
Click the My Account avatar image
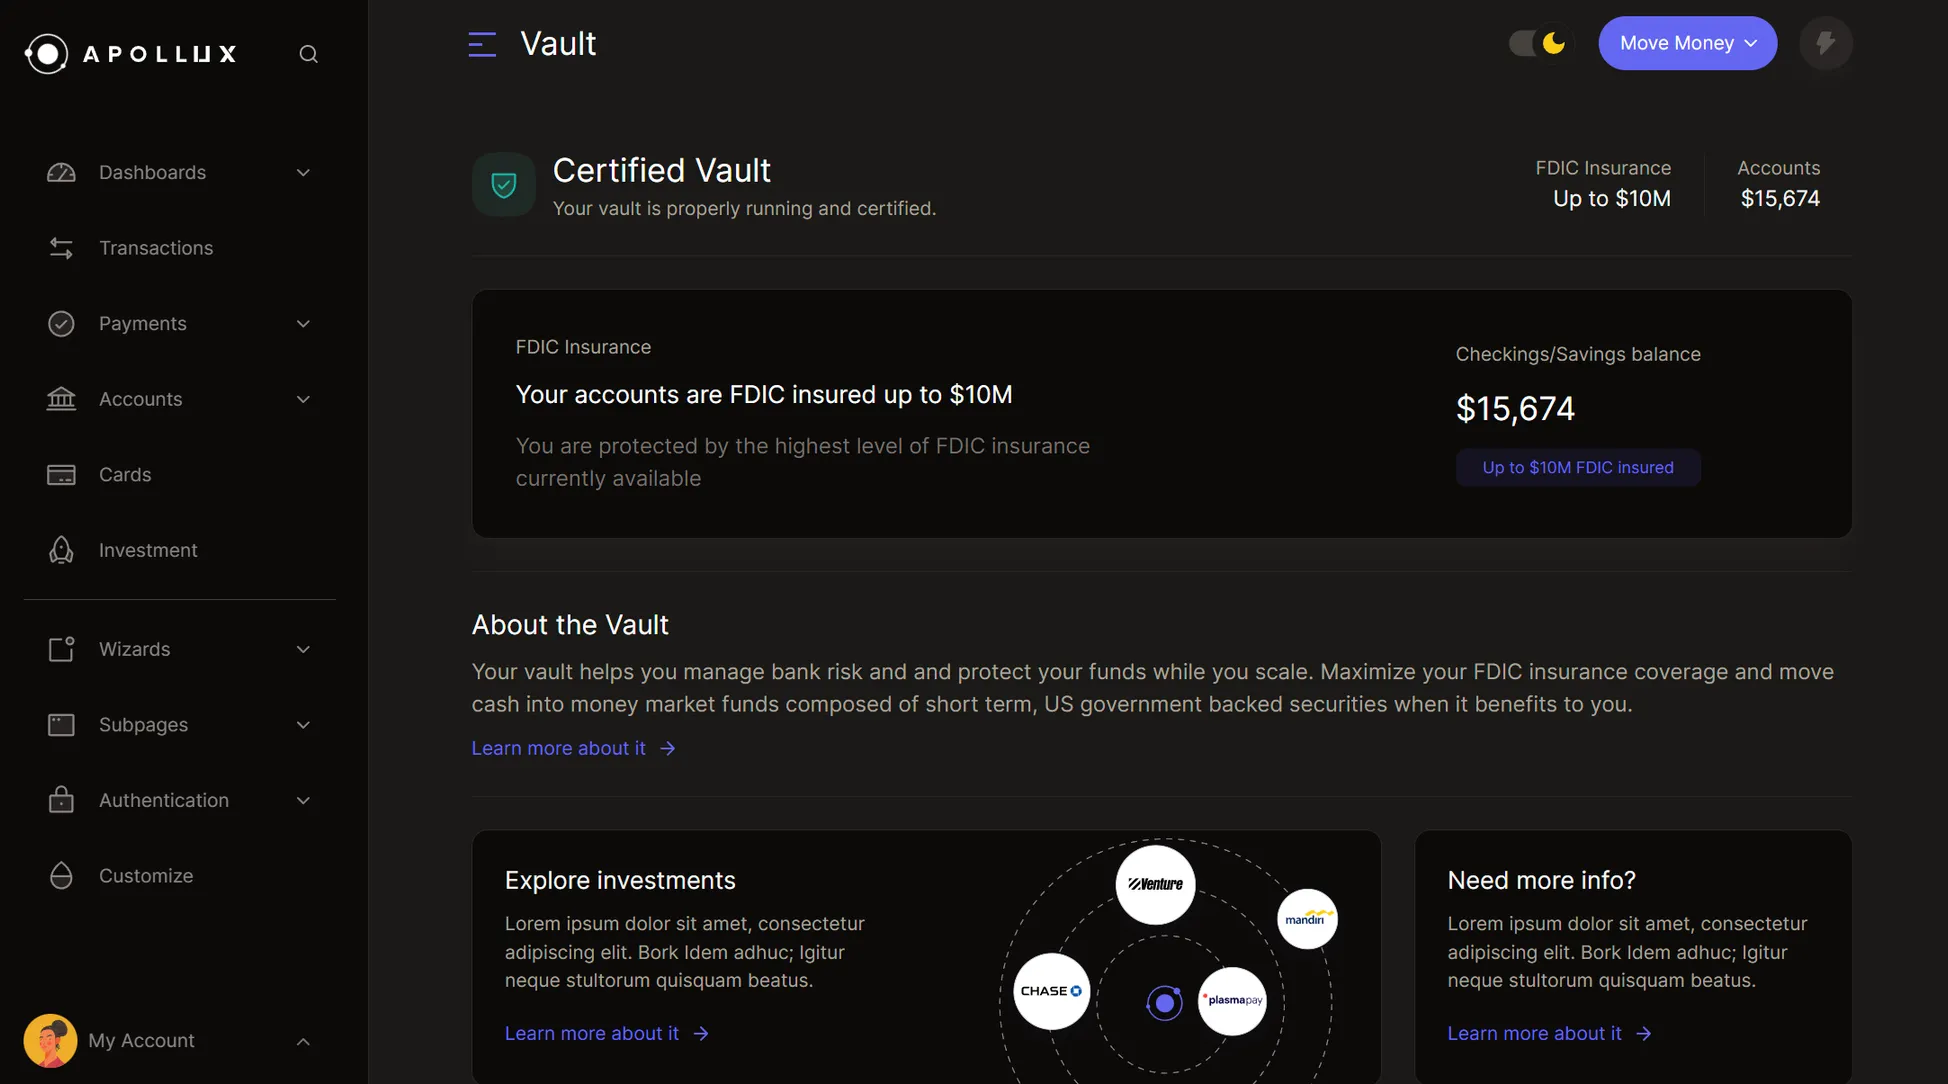[50, 1040]
